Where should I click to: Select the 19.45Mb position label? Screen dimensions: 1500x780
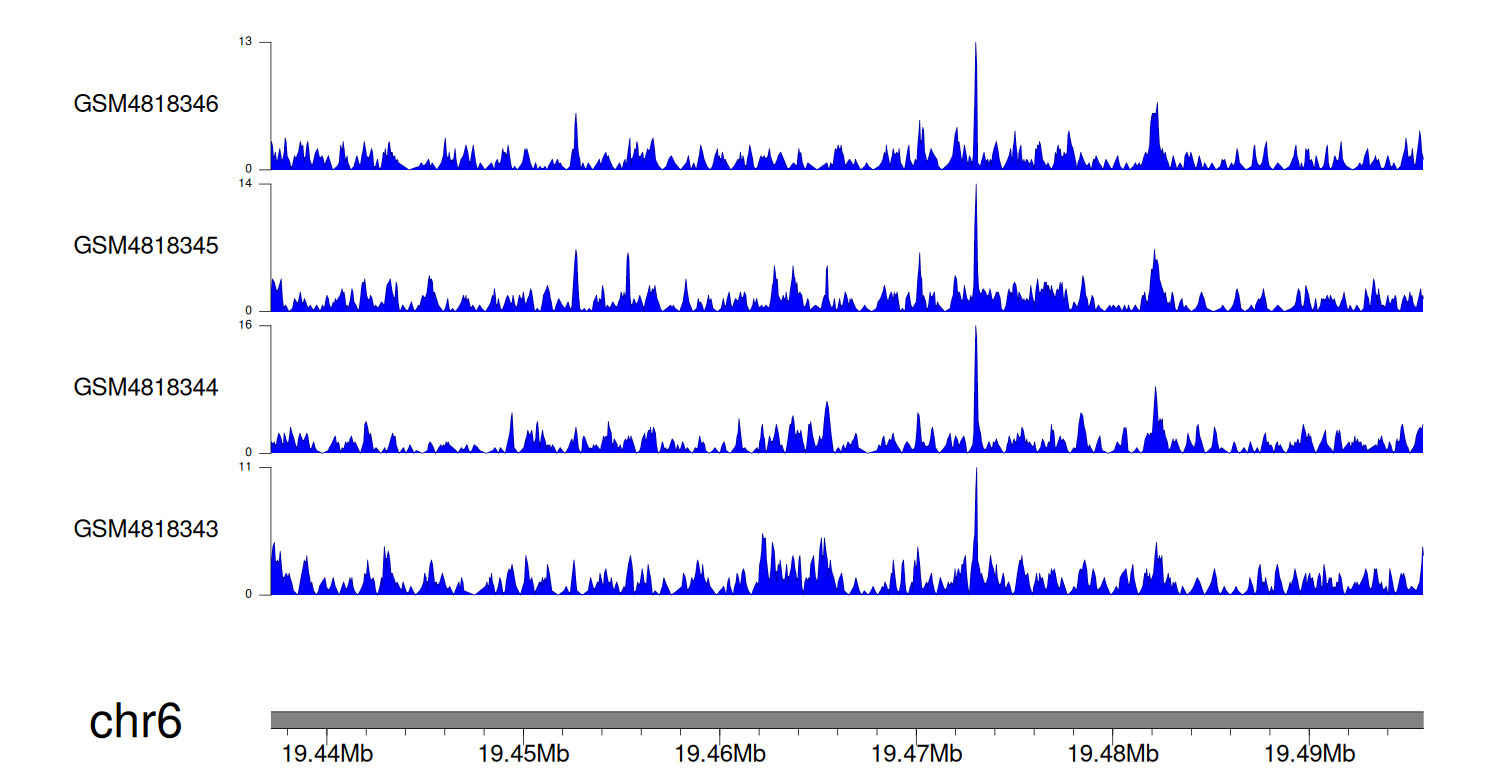tap(524, 753)
